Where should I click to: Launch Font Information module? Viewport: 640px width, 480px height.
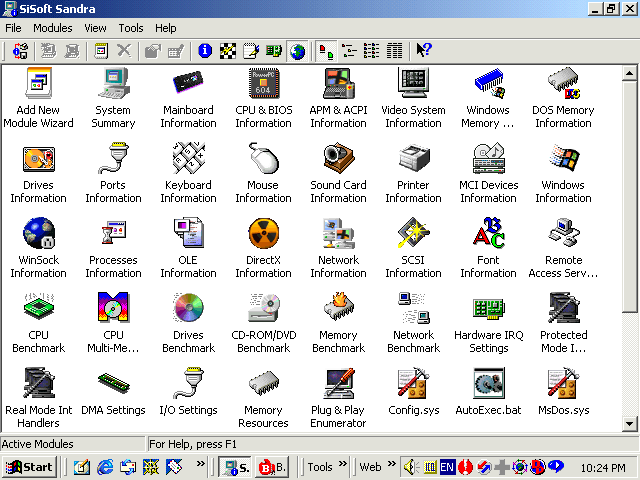tap(489, 249)
